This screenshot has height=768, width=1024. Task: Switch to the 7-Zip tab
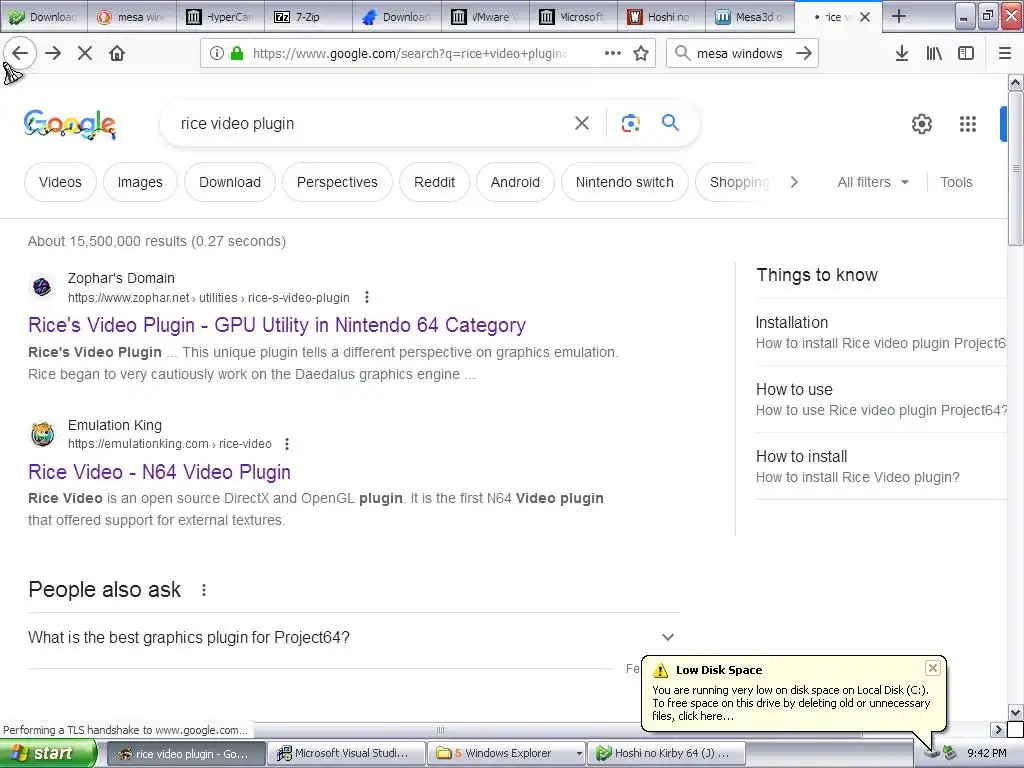[308, 17]
